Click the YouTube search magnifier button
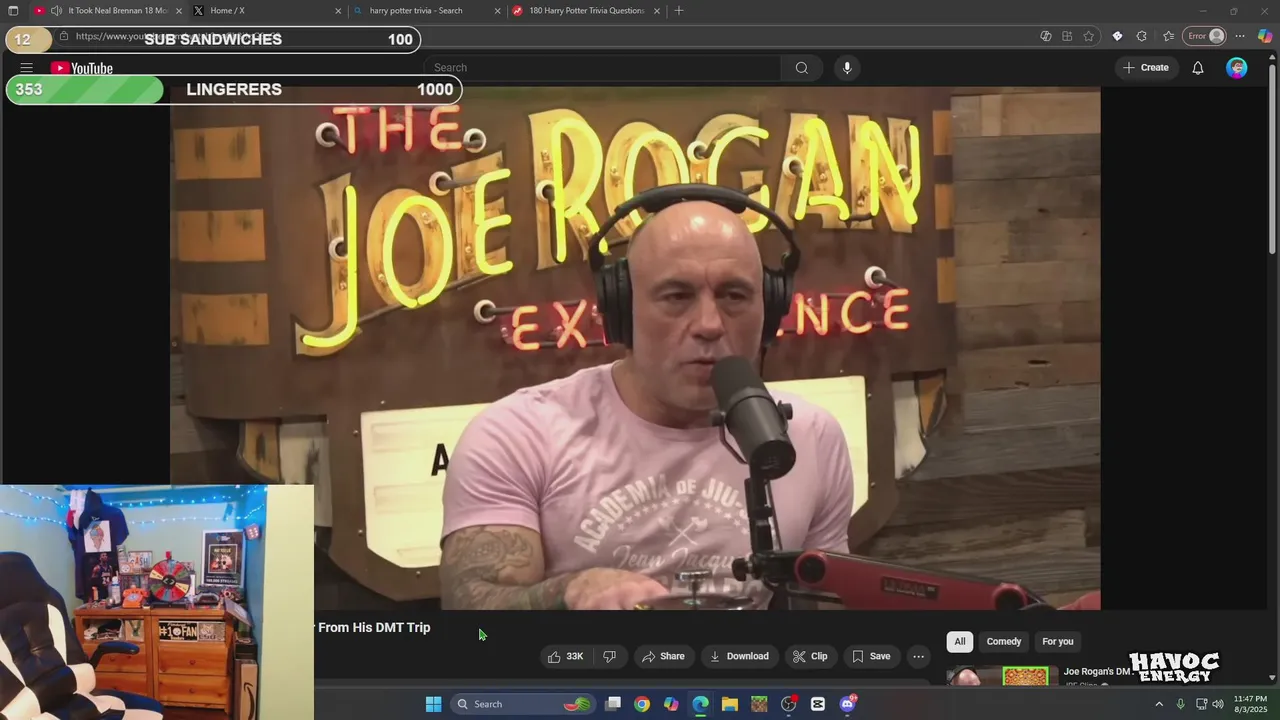The width and height of the screenshot is (1280, 720). tap(801, 68)
